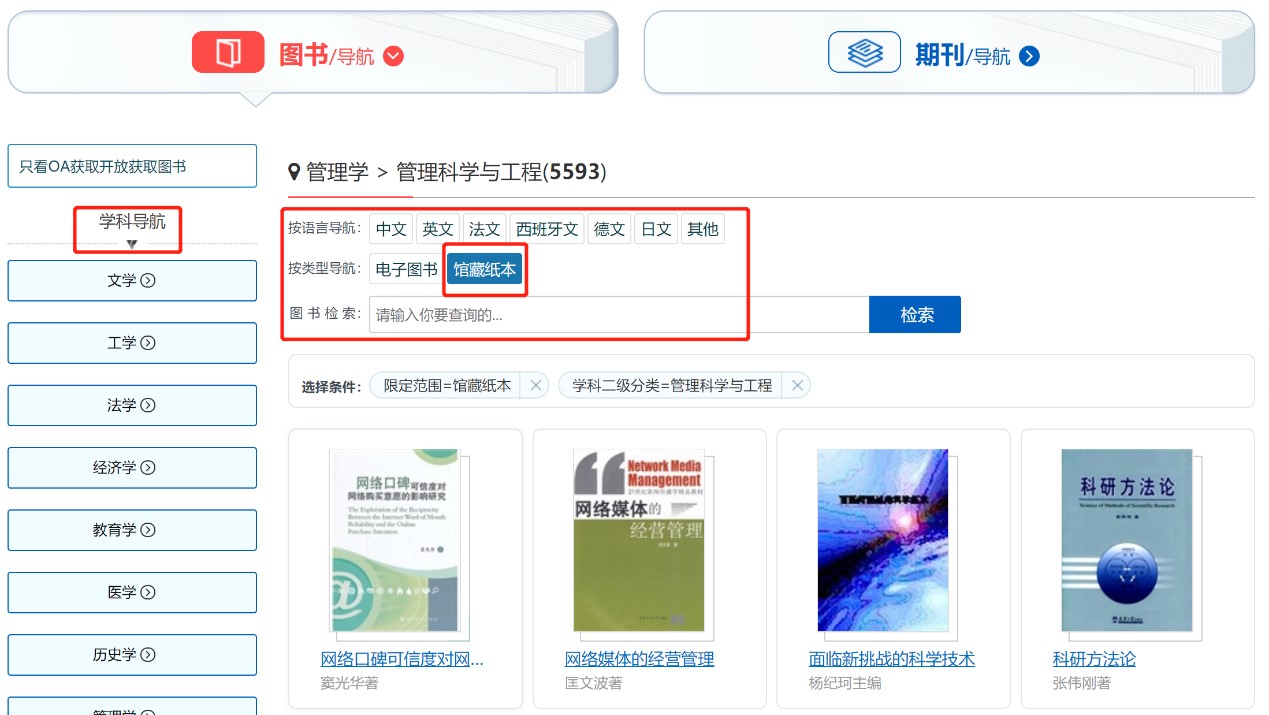The width and height of the screenshot is (1269, 715).
Task: Click author name 张伟刚著
Action: point(1082,683)
